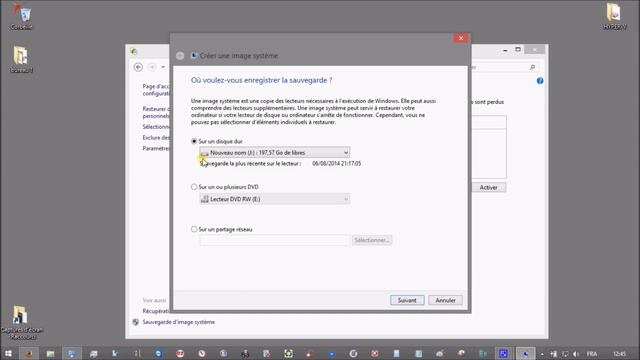Viewport: 640px width, 360px height.
Task: Open the 'Nouveau nom (J:)' hard disk dropdown
Action: click(x=274, y=153)
